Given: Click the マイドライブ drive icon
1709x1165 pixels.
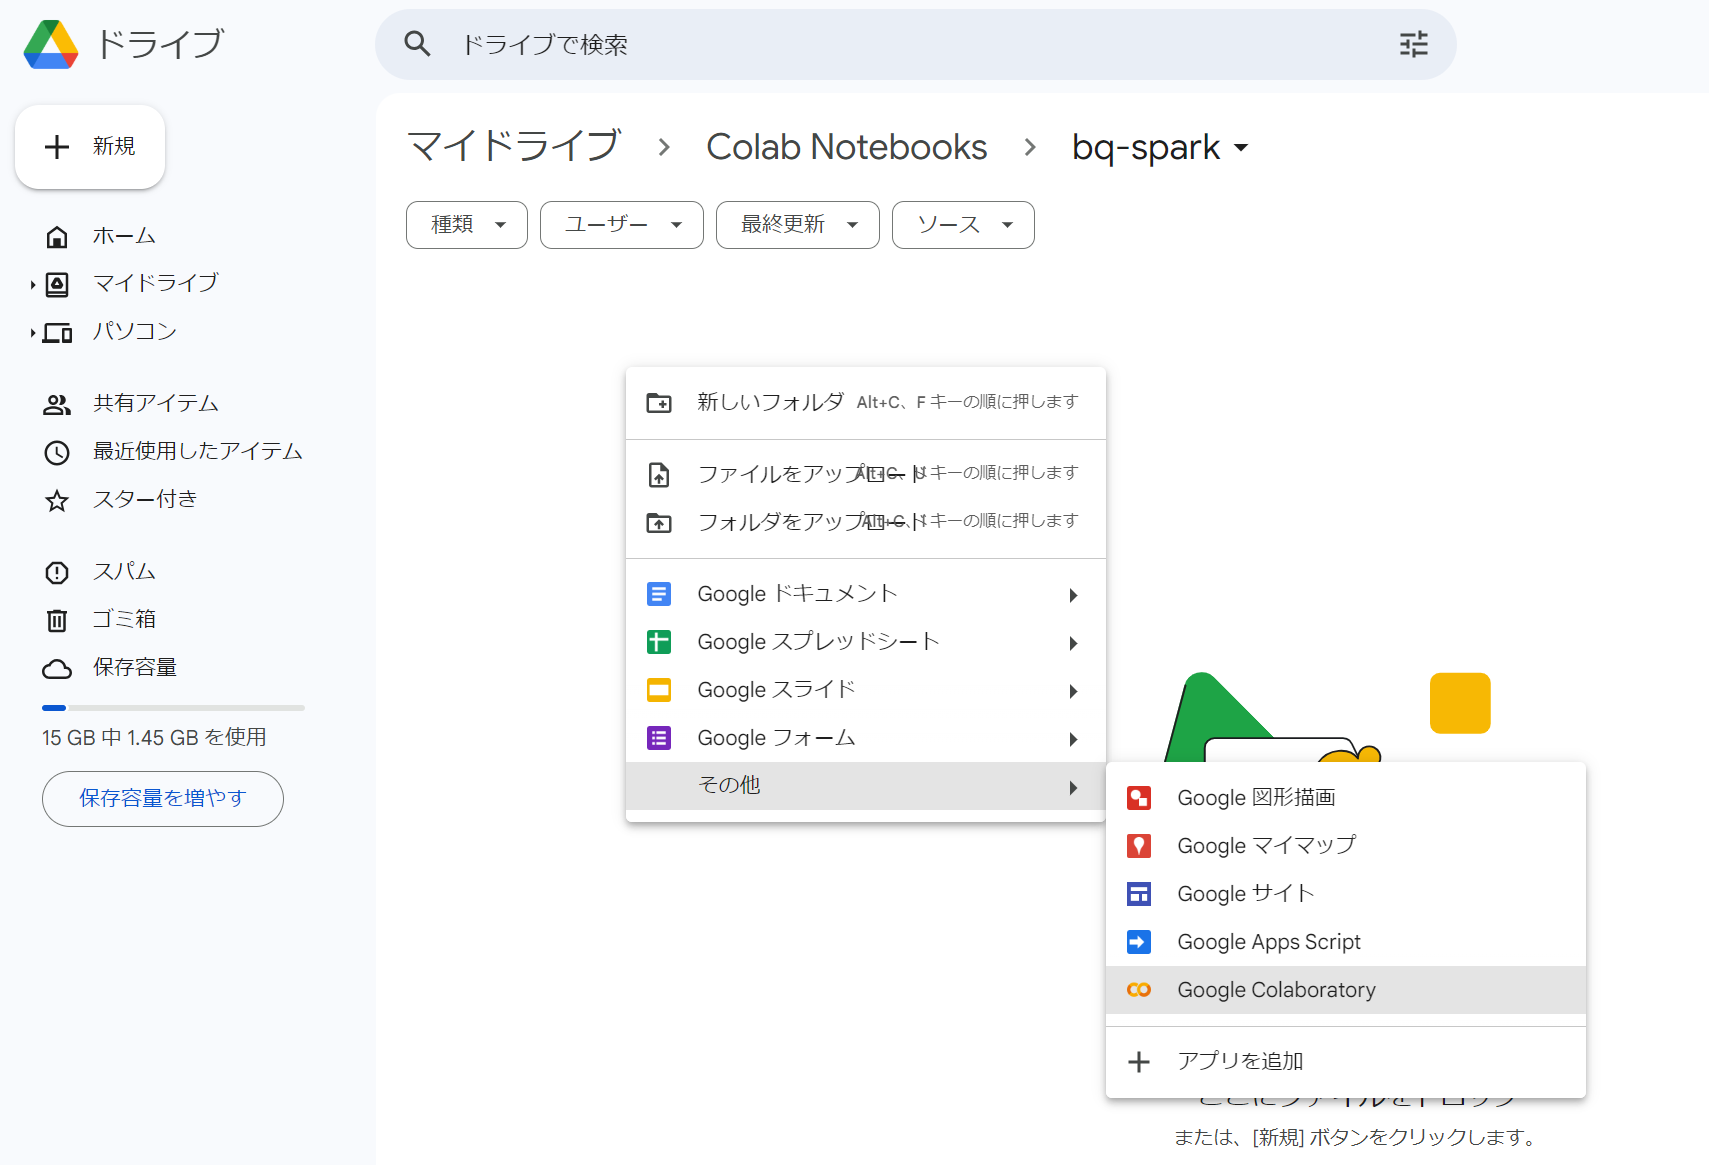Looking at the screenshot, I should click(x=57, y=285).
